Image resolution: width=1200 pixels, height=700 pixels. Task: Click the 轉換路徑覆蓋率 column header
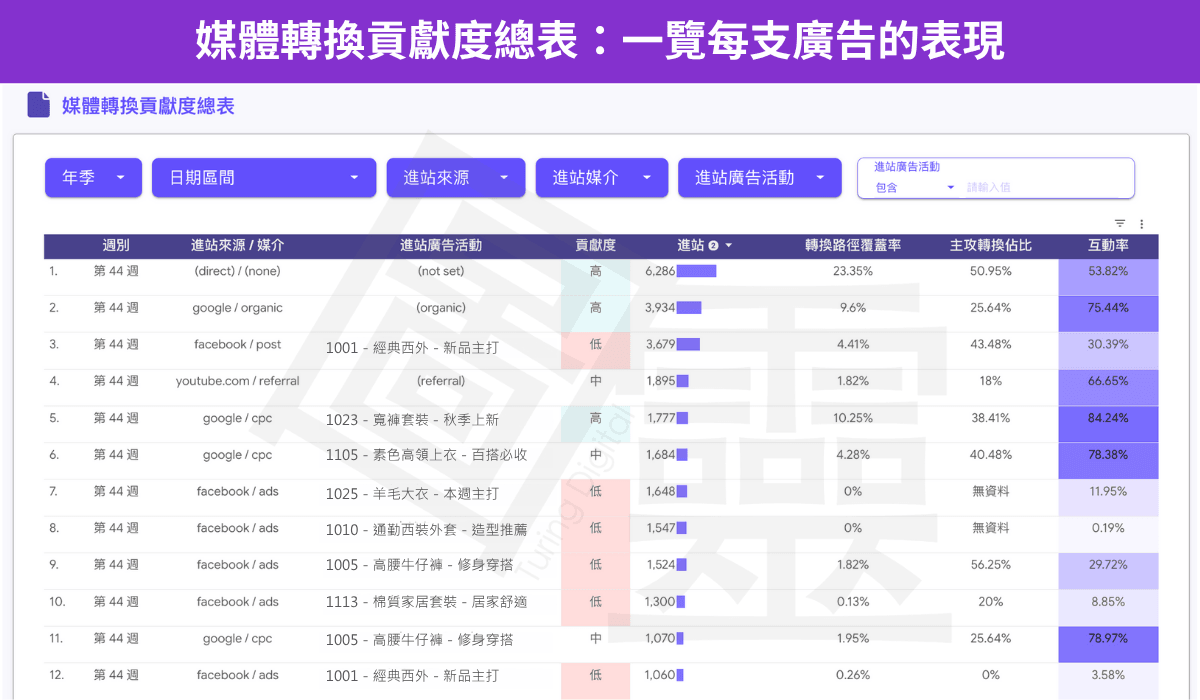tap(853, 246)
